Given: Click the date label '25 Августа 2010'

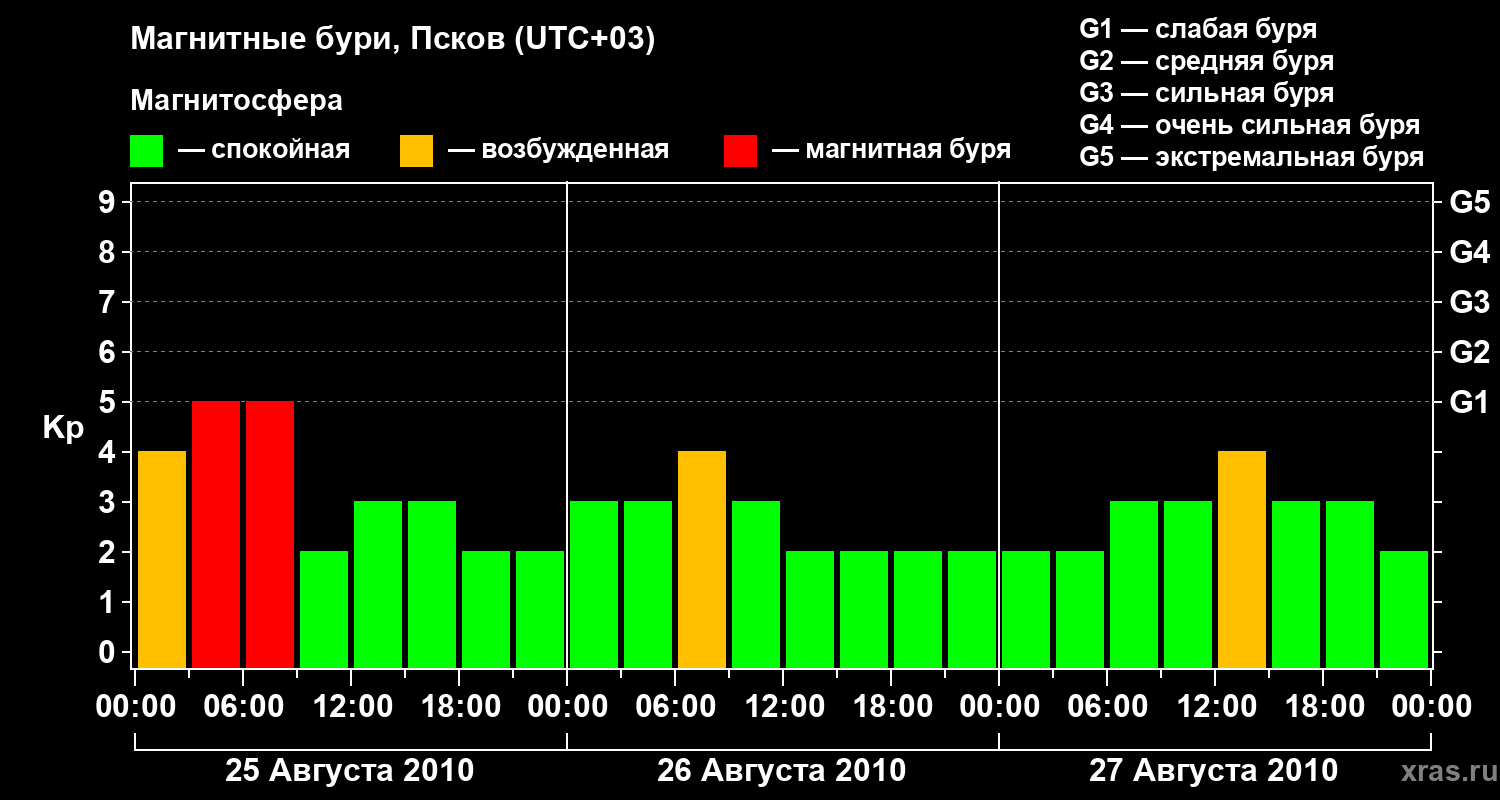Looking at the screenshot, I should tap(350, 771).
